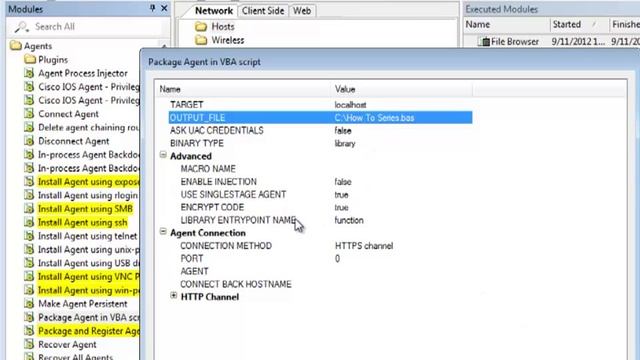Image resolution: width=640 pixels, height=360 pixels.
Task: Collapse the Agent Connection section
Action: point(163,232)
